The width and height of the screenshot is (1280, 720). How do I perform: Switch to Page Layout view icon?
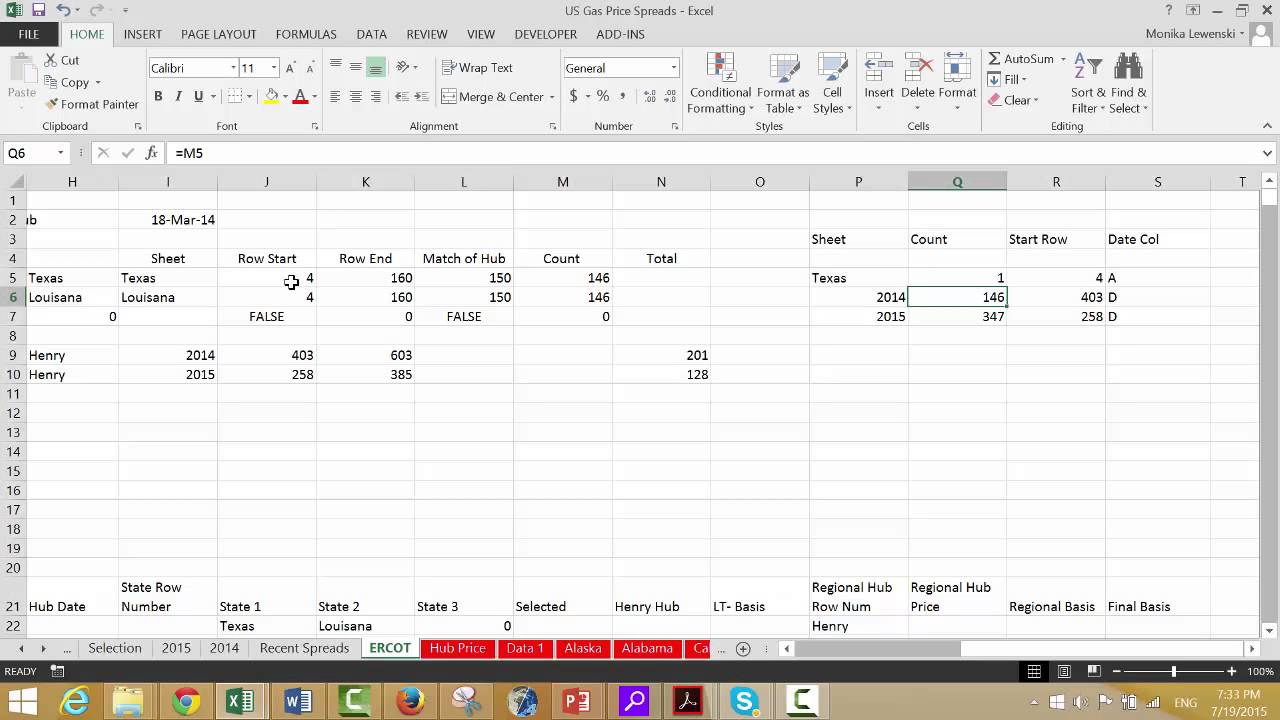[x=1064, y=672]
